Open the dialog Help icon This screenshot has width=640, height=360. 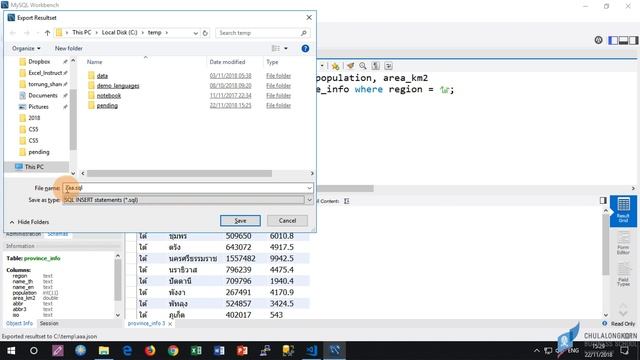(x=305, y=49)
